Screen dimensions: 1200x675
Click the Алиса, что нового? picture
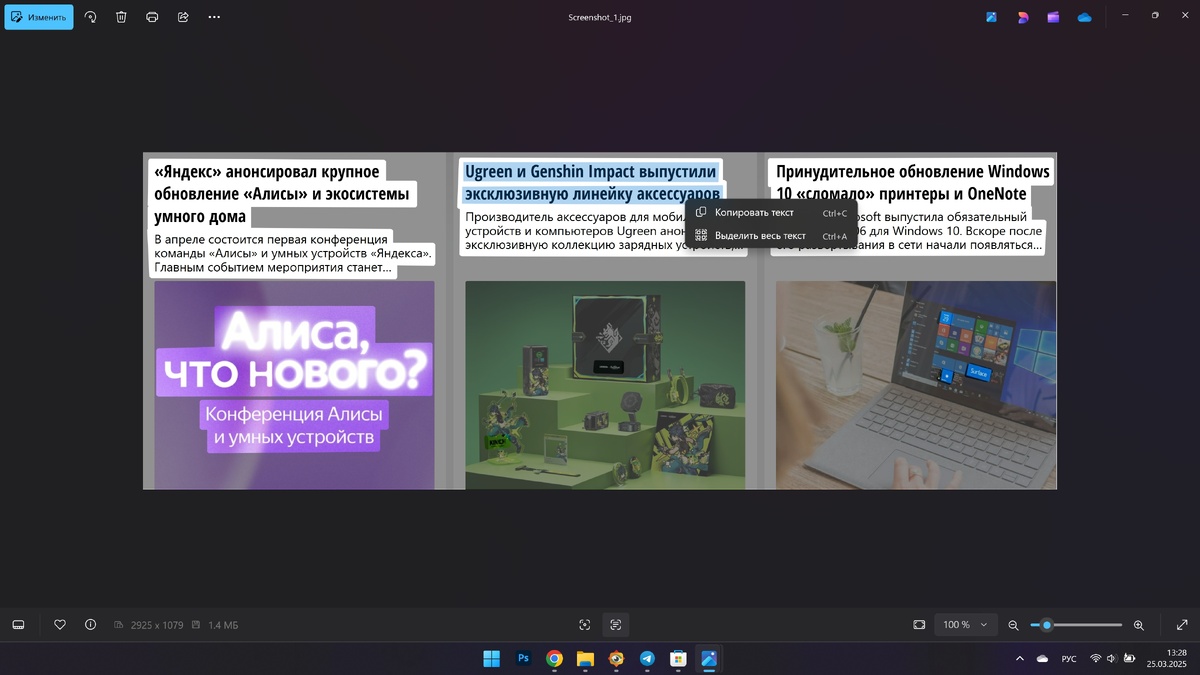294,385
